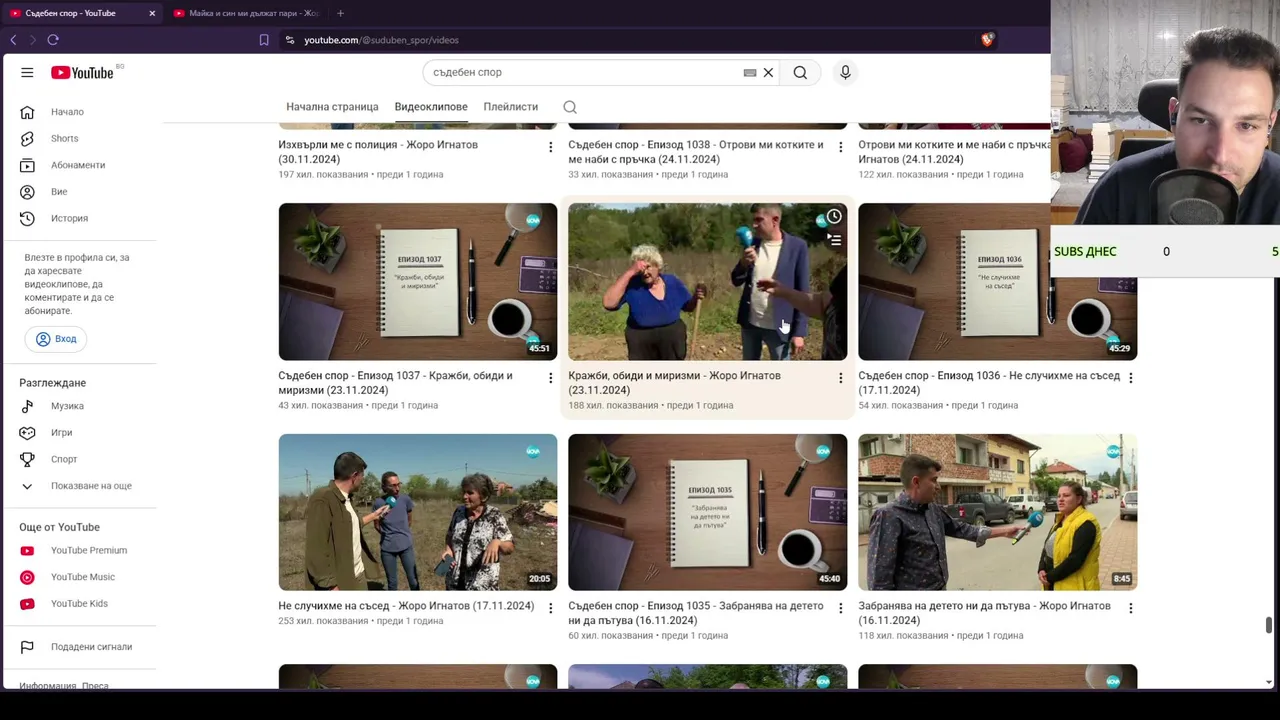This screenshot has height=720, width=1280.
Task: Open options for Забранява на детето - Жоро Игнатов
Action: (1130, 607)
